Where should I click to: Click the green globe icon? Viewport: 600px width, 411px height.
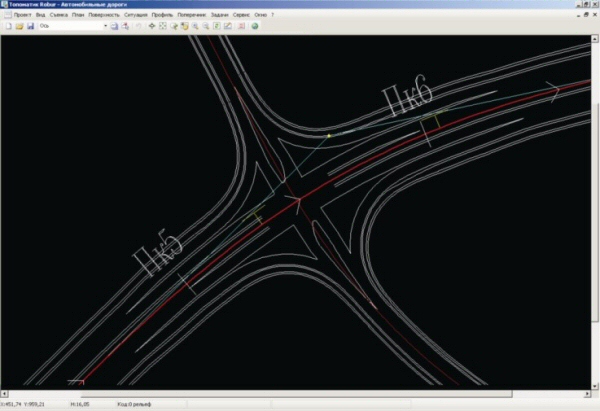(x=255, y=26)
